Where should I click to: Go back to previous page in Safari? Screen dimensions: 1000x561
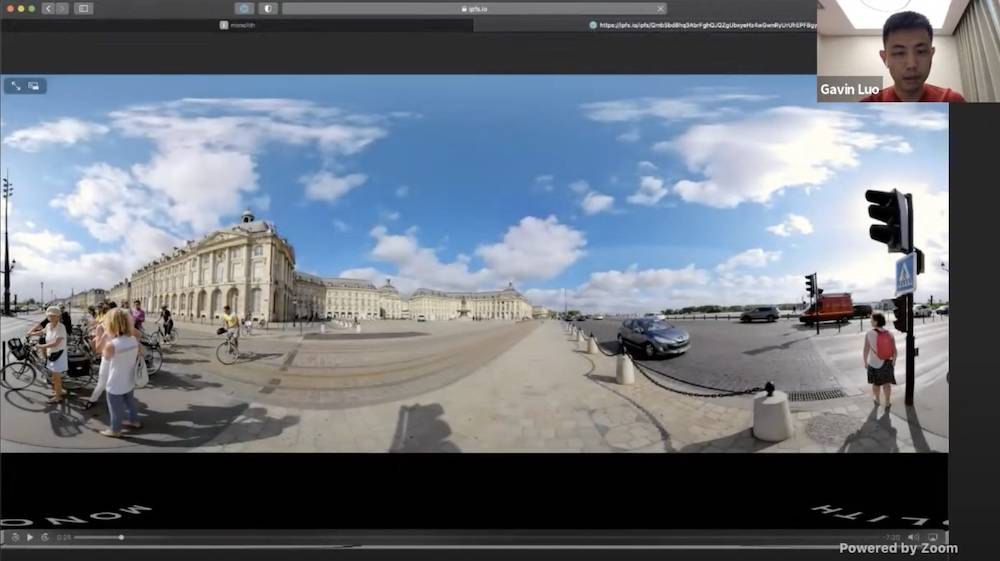47,8
